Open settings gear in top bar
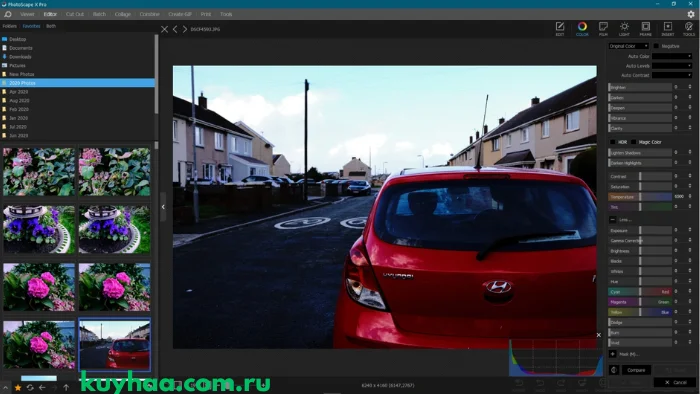This screenshot has height=394, width=700. click(x=691, y=14)
